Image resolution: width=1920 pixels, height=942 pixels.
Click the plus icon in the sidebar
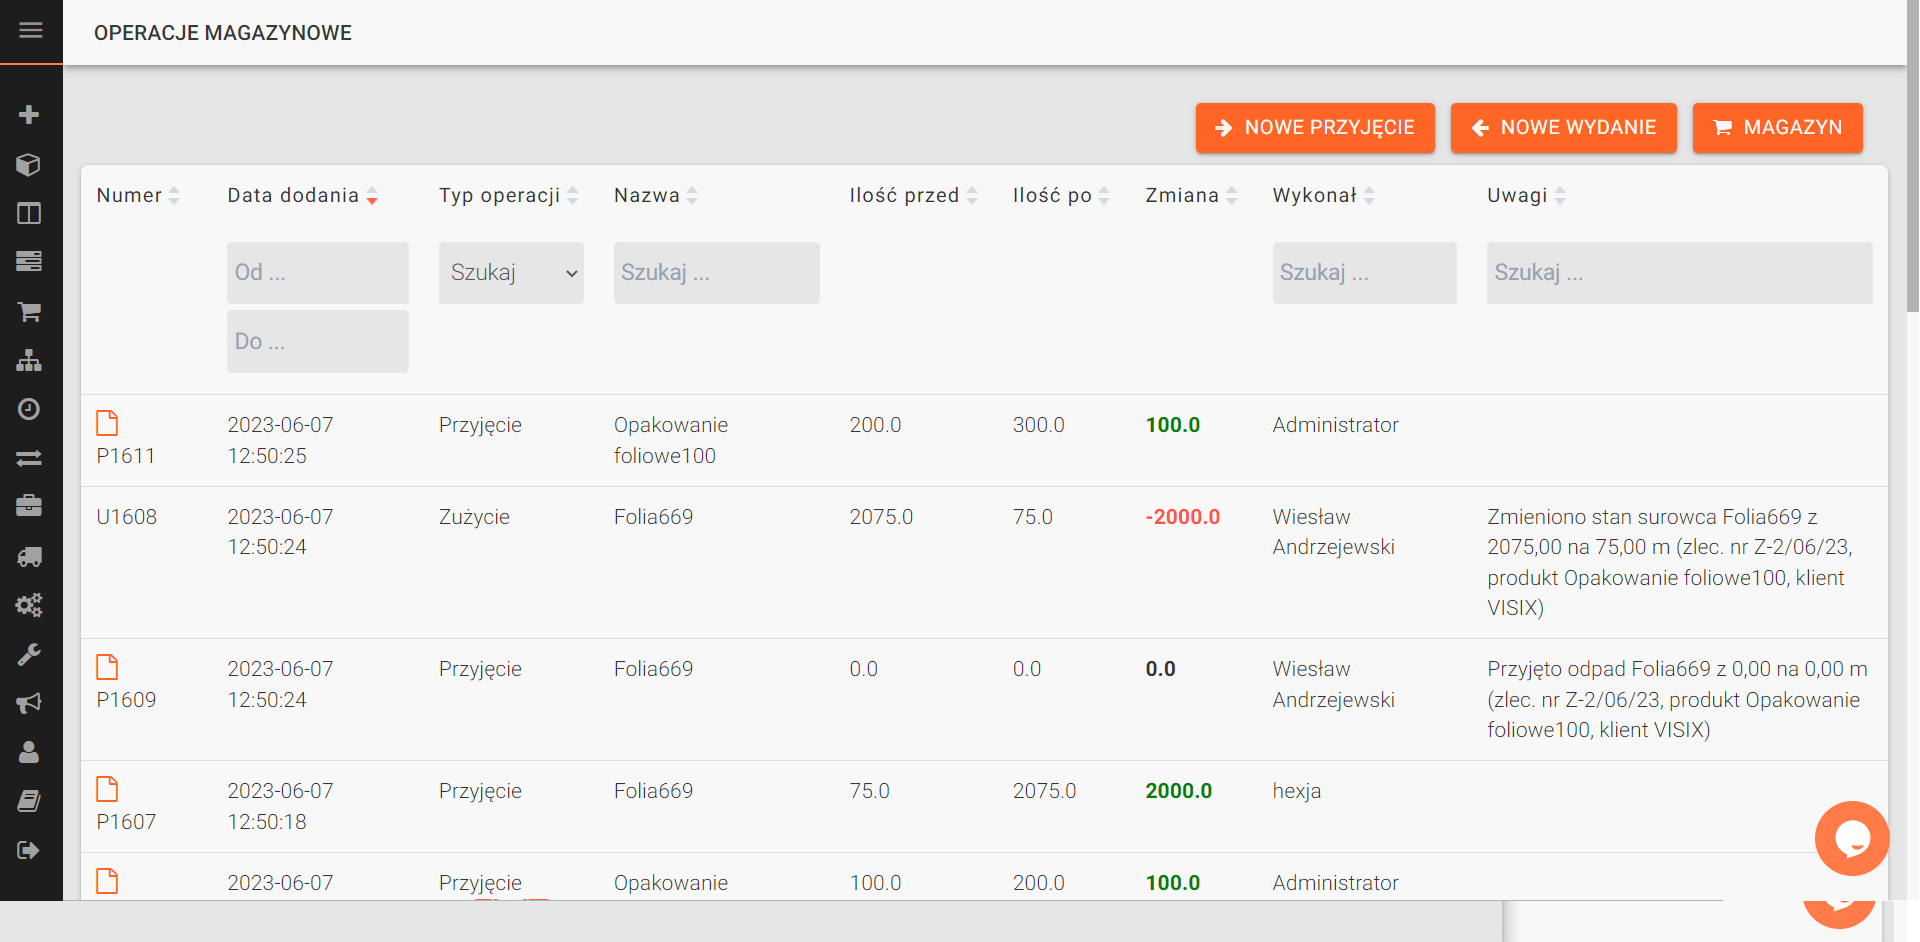coord(29,115)
